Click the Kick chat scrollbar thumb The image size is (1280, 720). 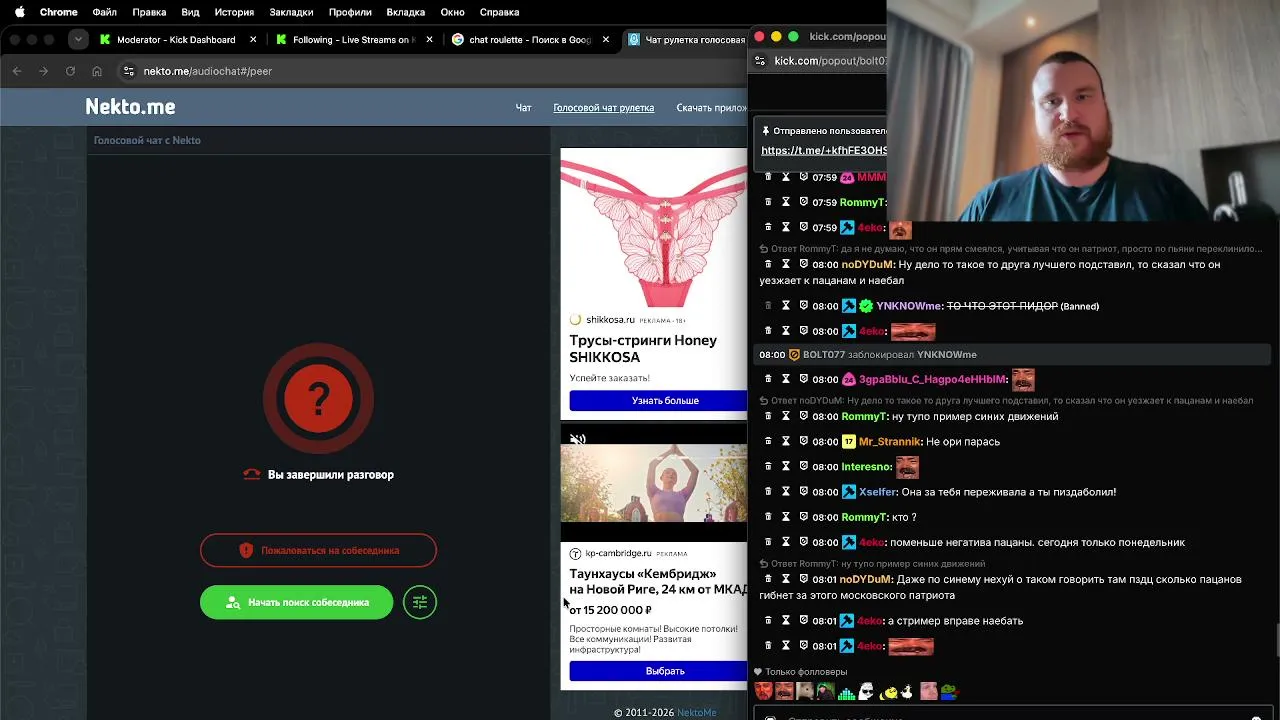coord(1276,639)
